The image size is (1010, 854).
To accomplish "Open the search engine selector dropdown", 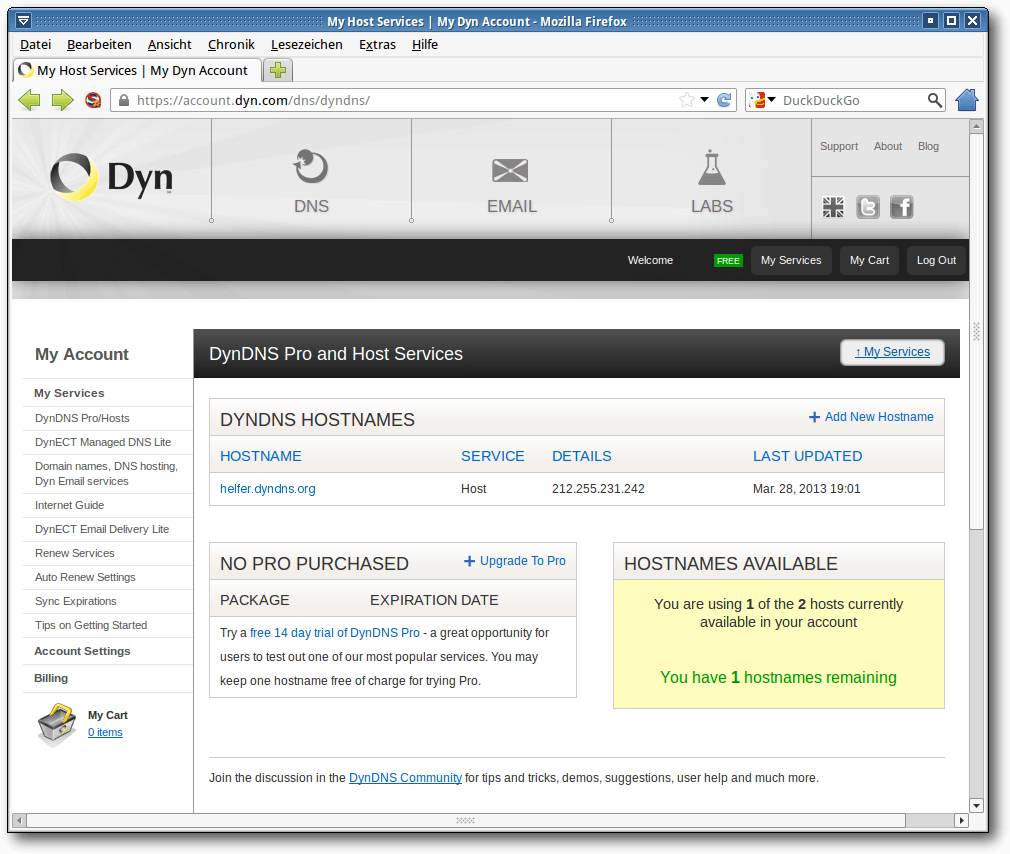I will click(762, 100).
